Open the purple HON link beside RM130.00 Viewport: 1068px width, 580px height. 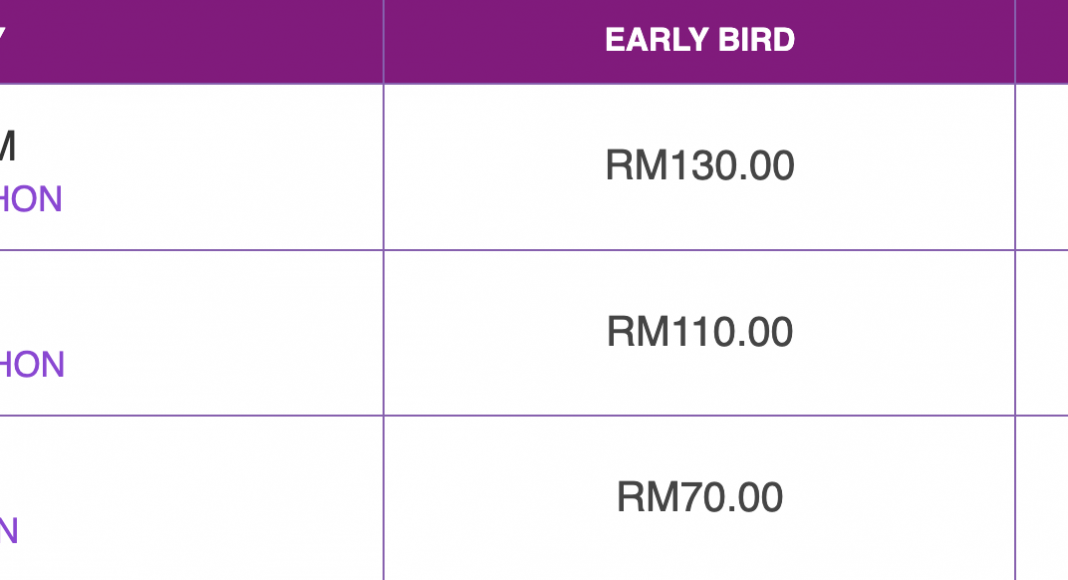point(31,199)
